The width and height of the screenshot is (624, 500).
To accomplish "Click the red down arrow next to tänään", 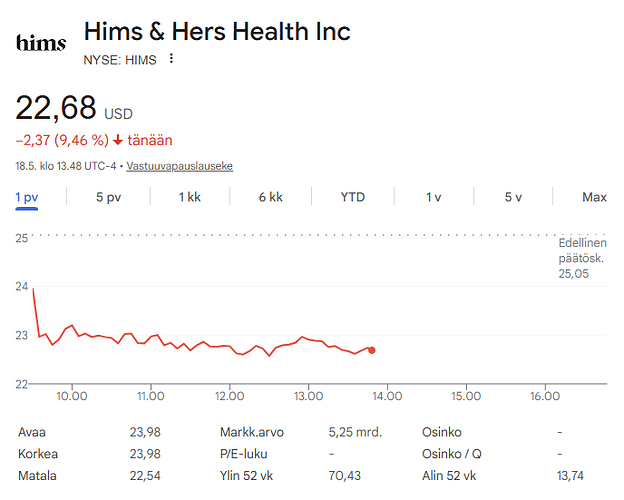I will click(118, 140).
